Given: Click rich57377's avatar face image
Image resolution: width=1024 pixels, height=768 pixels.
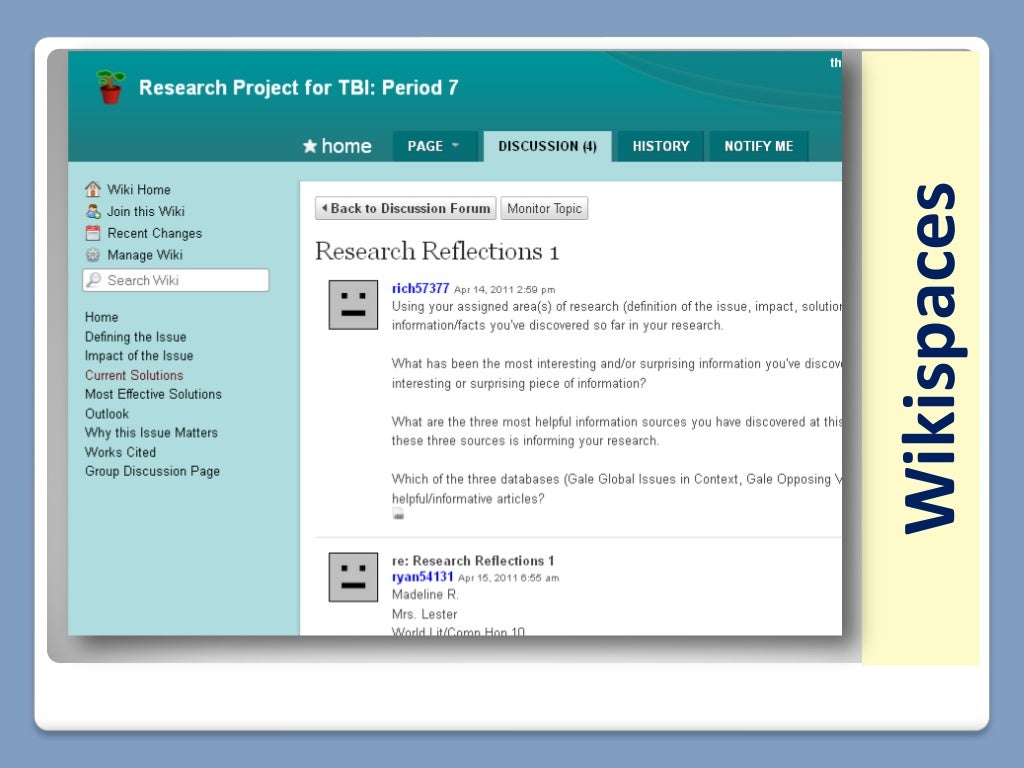Looking at the screenshot, I should [x=353, y=305].
